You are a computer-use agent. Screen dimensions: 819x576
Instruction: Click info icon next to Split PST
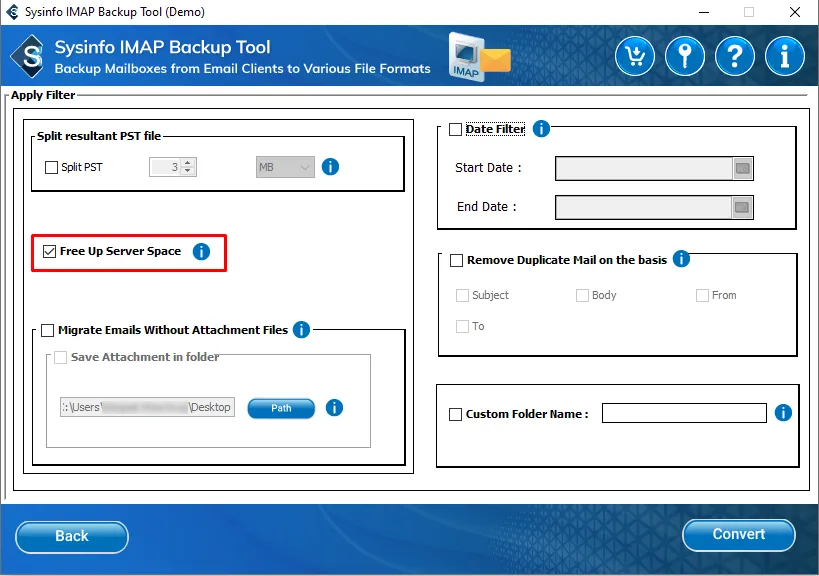(x=330, y=167)
